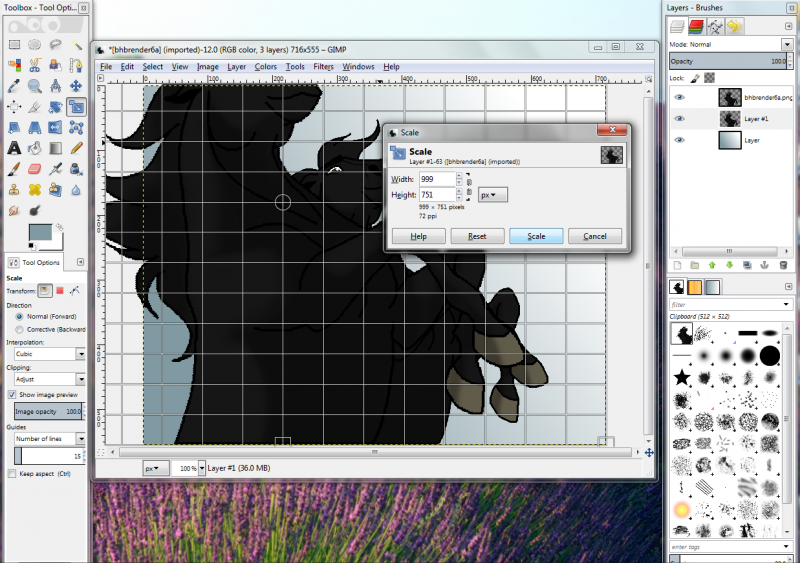800x563 pixels.
Task: Select the Bucket Fill tool
Action: 35,148
